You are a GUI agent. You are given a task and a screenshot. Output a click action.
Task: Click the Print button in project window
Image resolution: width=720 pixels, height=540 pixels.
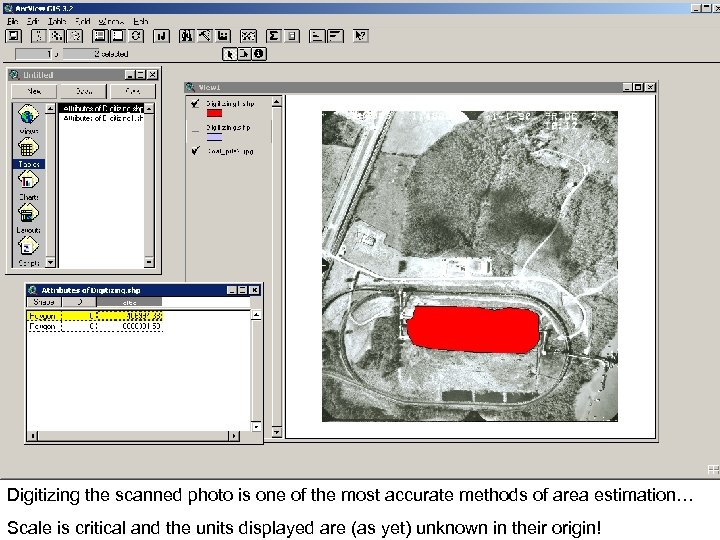(133, 91)
